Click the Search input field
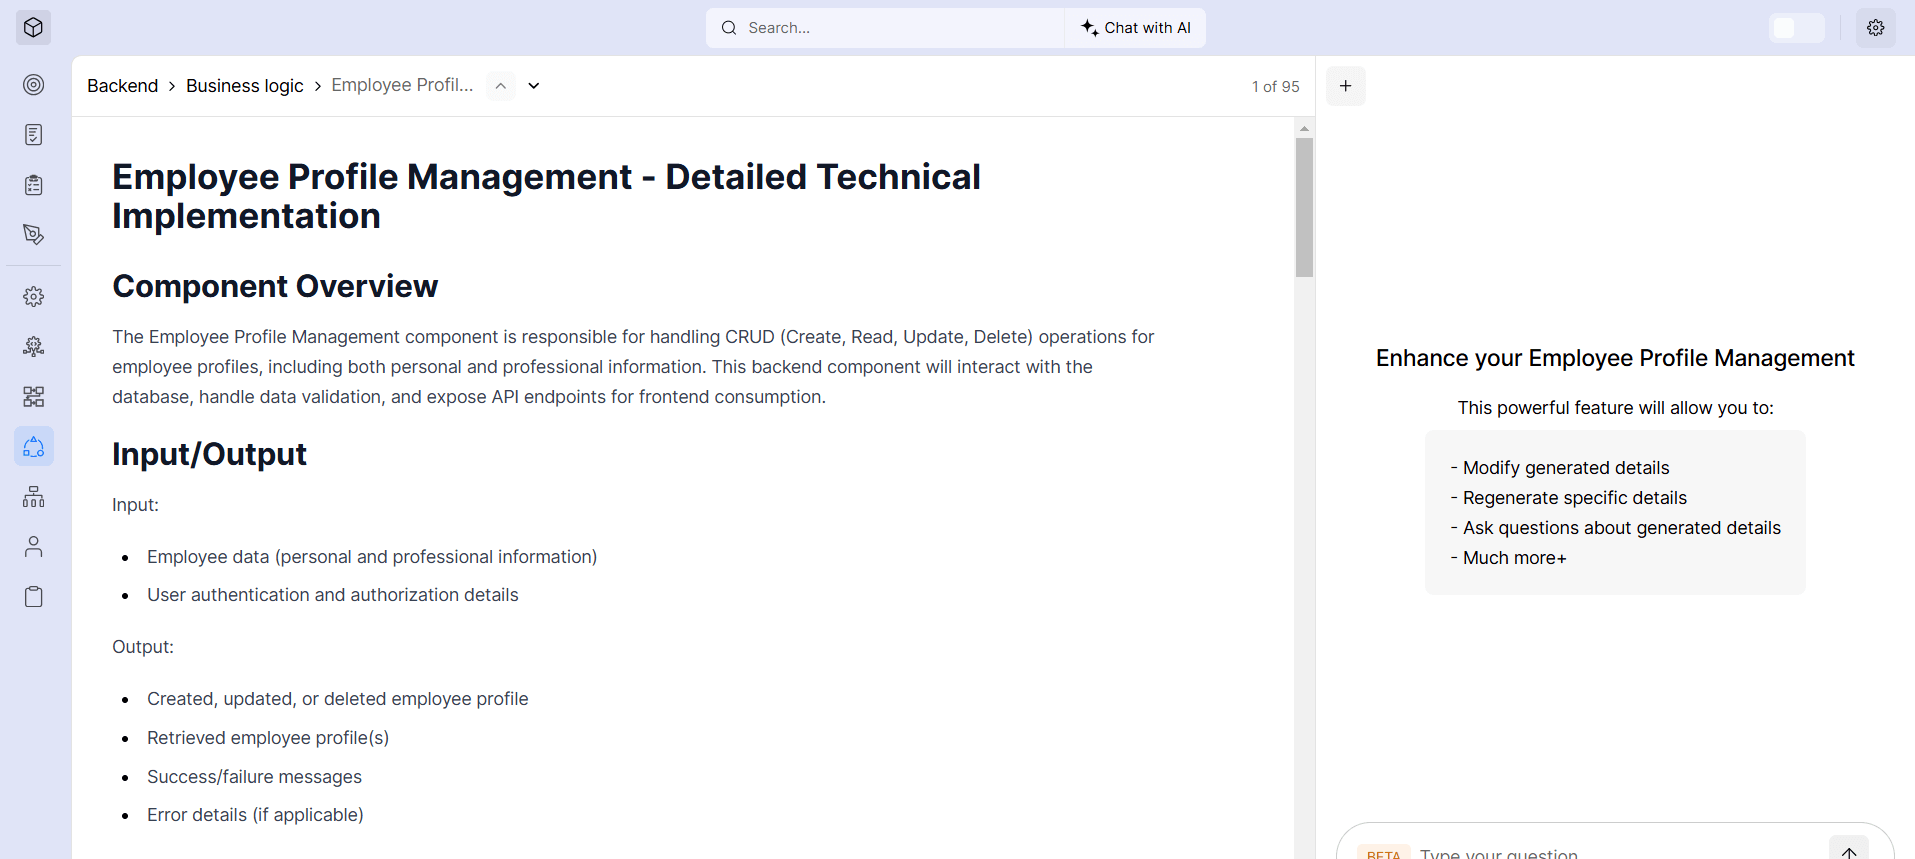The height and width of the screenshot is (859, 1915). click(885, 28)
